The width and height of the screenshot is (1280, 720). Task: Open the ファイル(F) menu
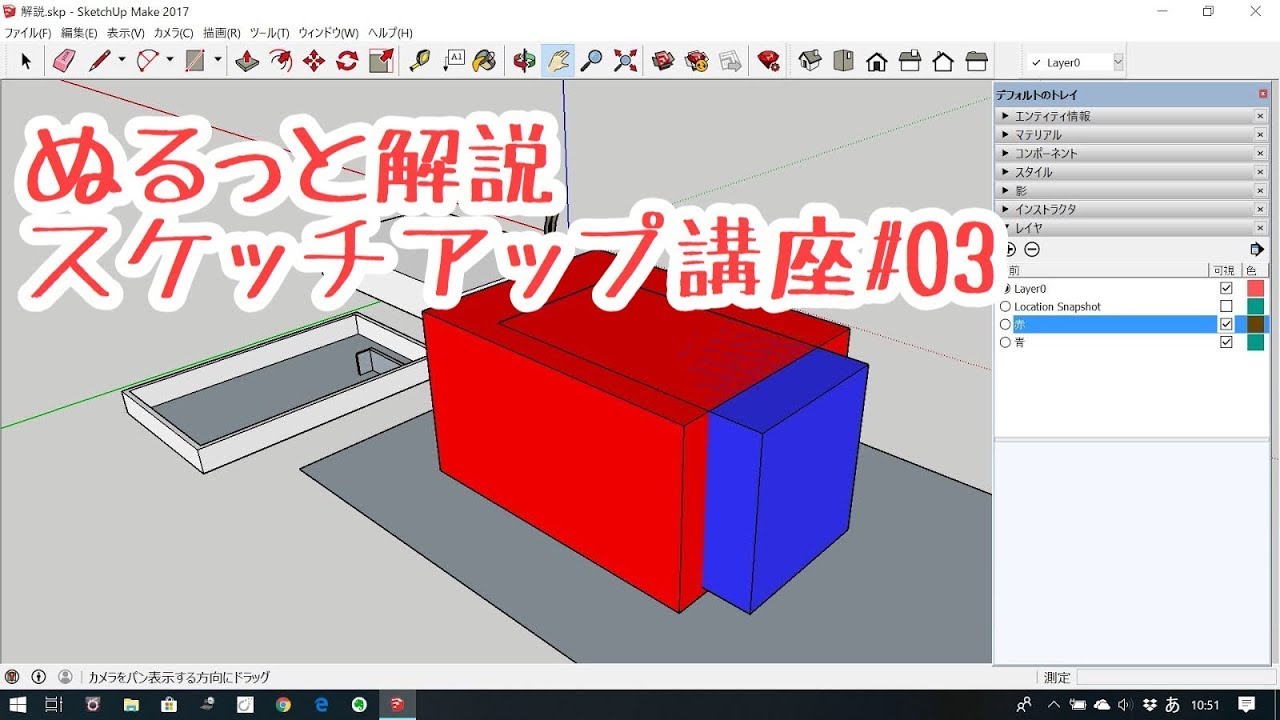(x=28, y=33)
